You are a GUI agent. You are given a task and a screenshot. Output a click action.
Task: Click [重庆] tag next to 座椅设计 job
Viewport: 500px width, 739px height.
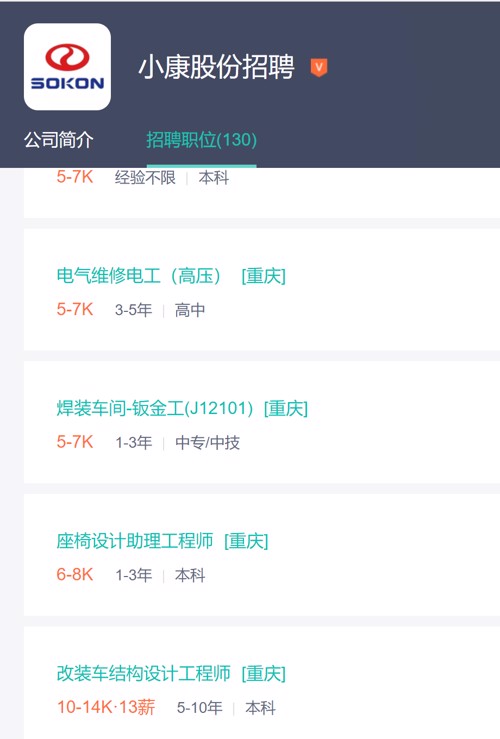246,541
